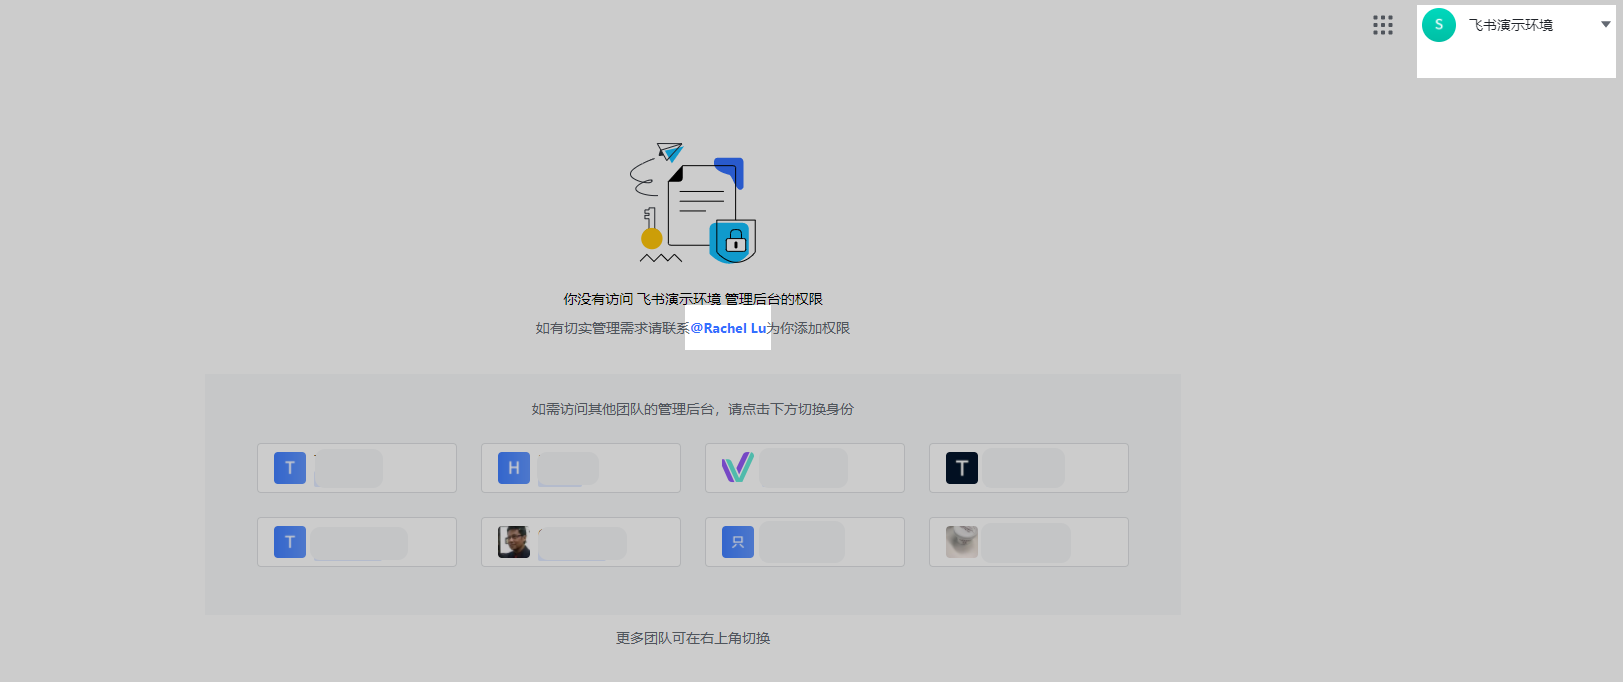Click the 更多团队可在右上角切换 hint text
1623x682 pixels.
(693, 638)
